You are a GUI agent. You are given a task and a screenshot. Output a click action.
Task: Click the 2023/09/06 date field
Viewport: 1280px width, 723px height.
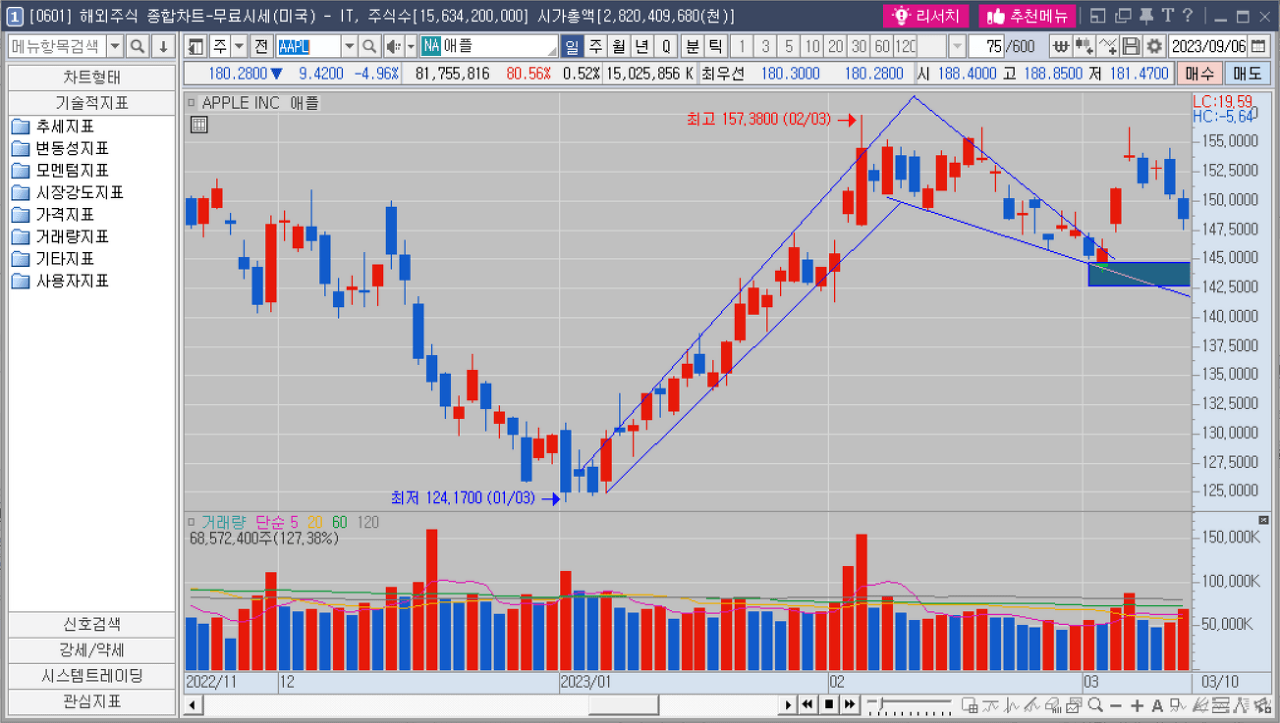(x=1208, y=47)
